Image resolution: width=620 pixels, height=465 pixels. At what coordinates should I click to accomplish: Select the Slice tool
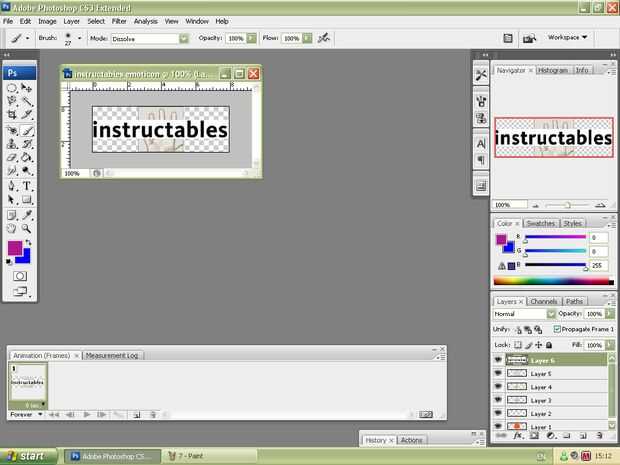pyautogui.click(x=26, y=115)
